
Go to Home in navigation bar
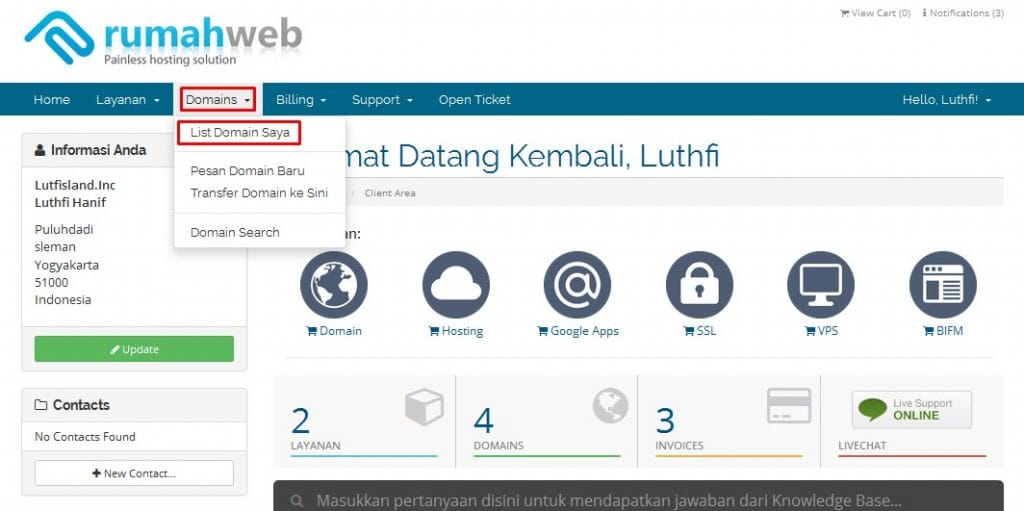52,100
